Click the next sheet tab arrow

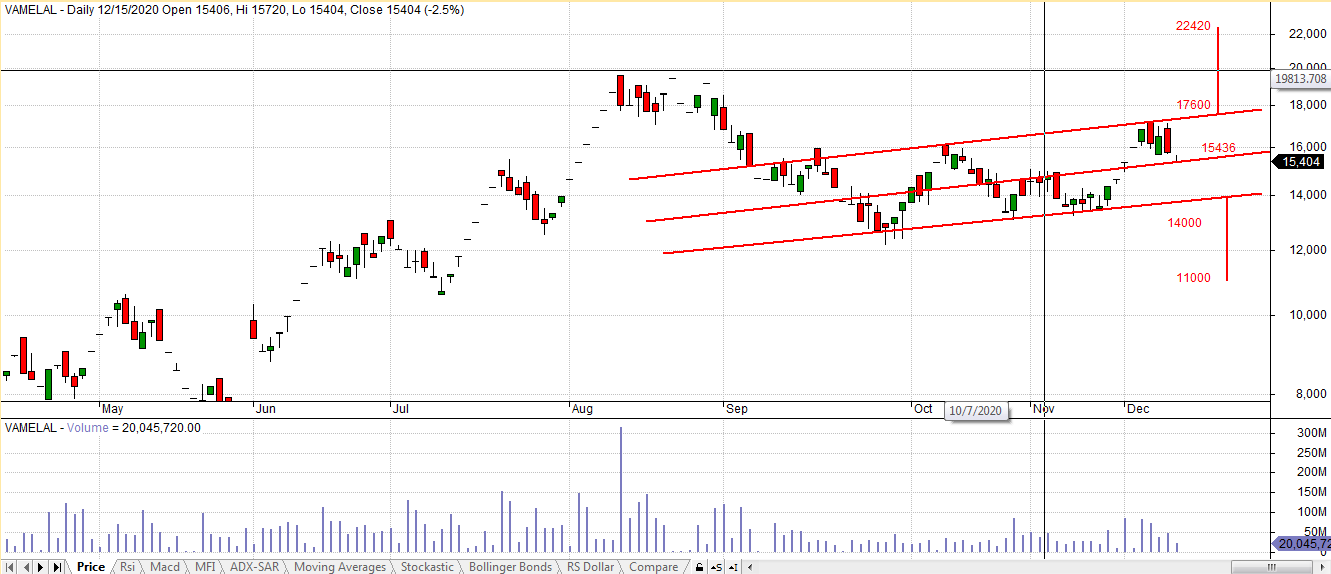tap(41, 567)
